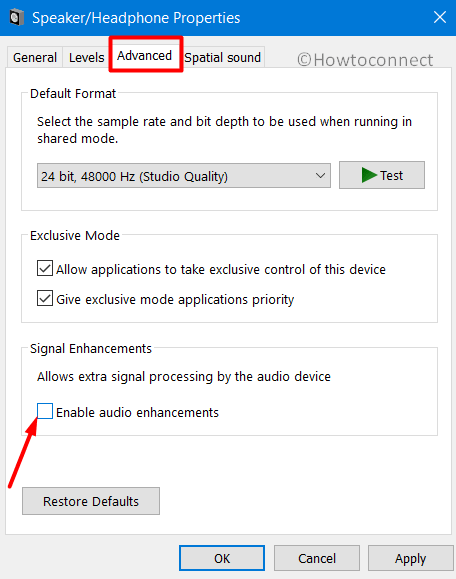
Task: Switch to the General tab
Action: [x=35, y=58]
